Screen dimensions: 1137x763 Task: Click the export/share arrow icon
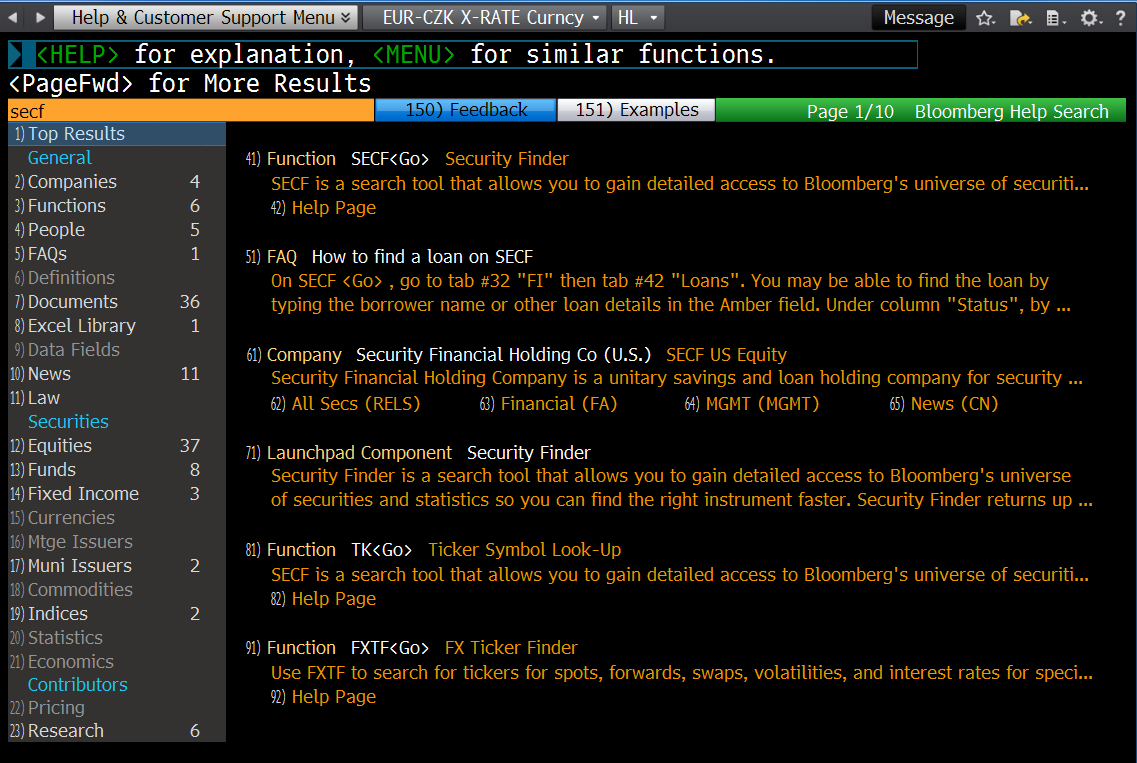point(1020,17)
